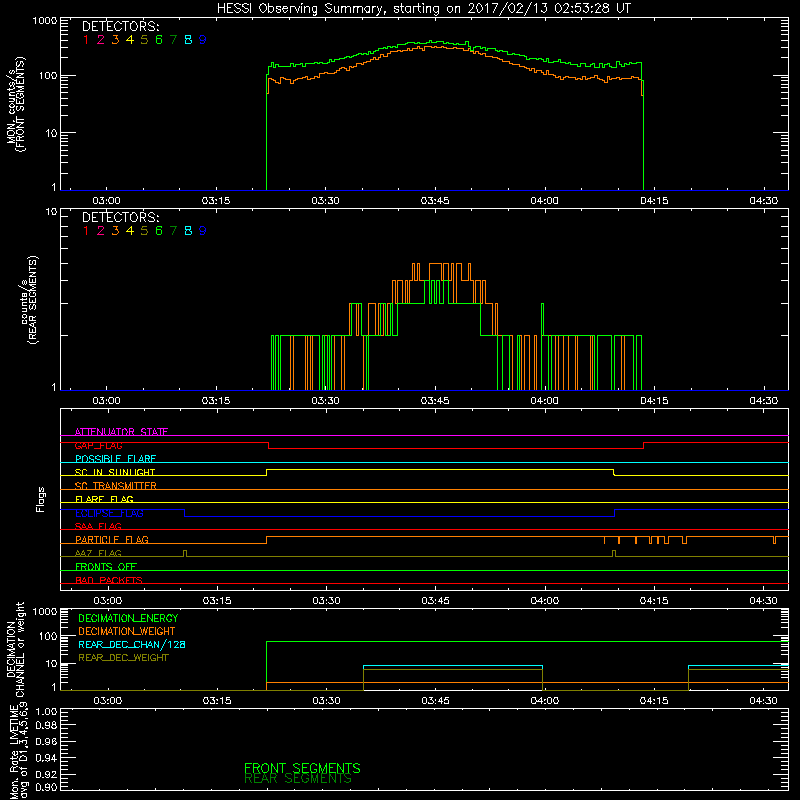Pick detector 7 in rear segments legend
The height and width of the screenshot is (800, 800).
coord(173,231)
